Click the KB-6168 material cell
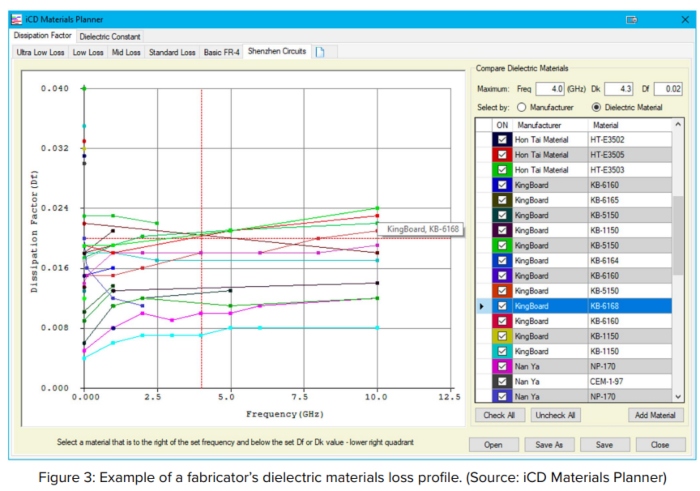700x491 pixels. coord(630,306)
